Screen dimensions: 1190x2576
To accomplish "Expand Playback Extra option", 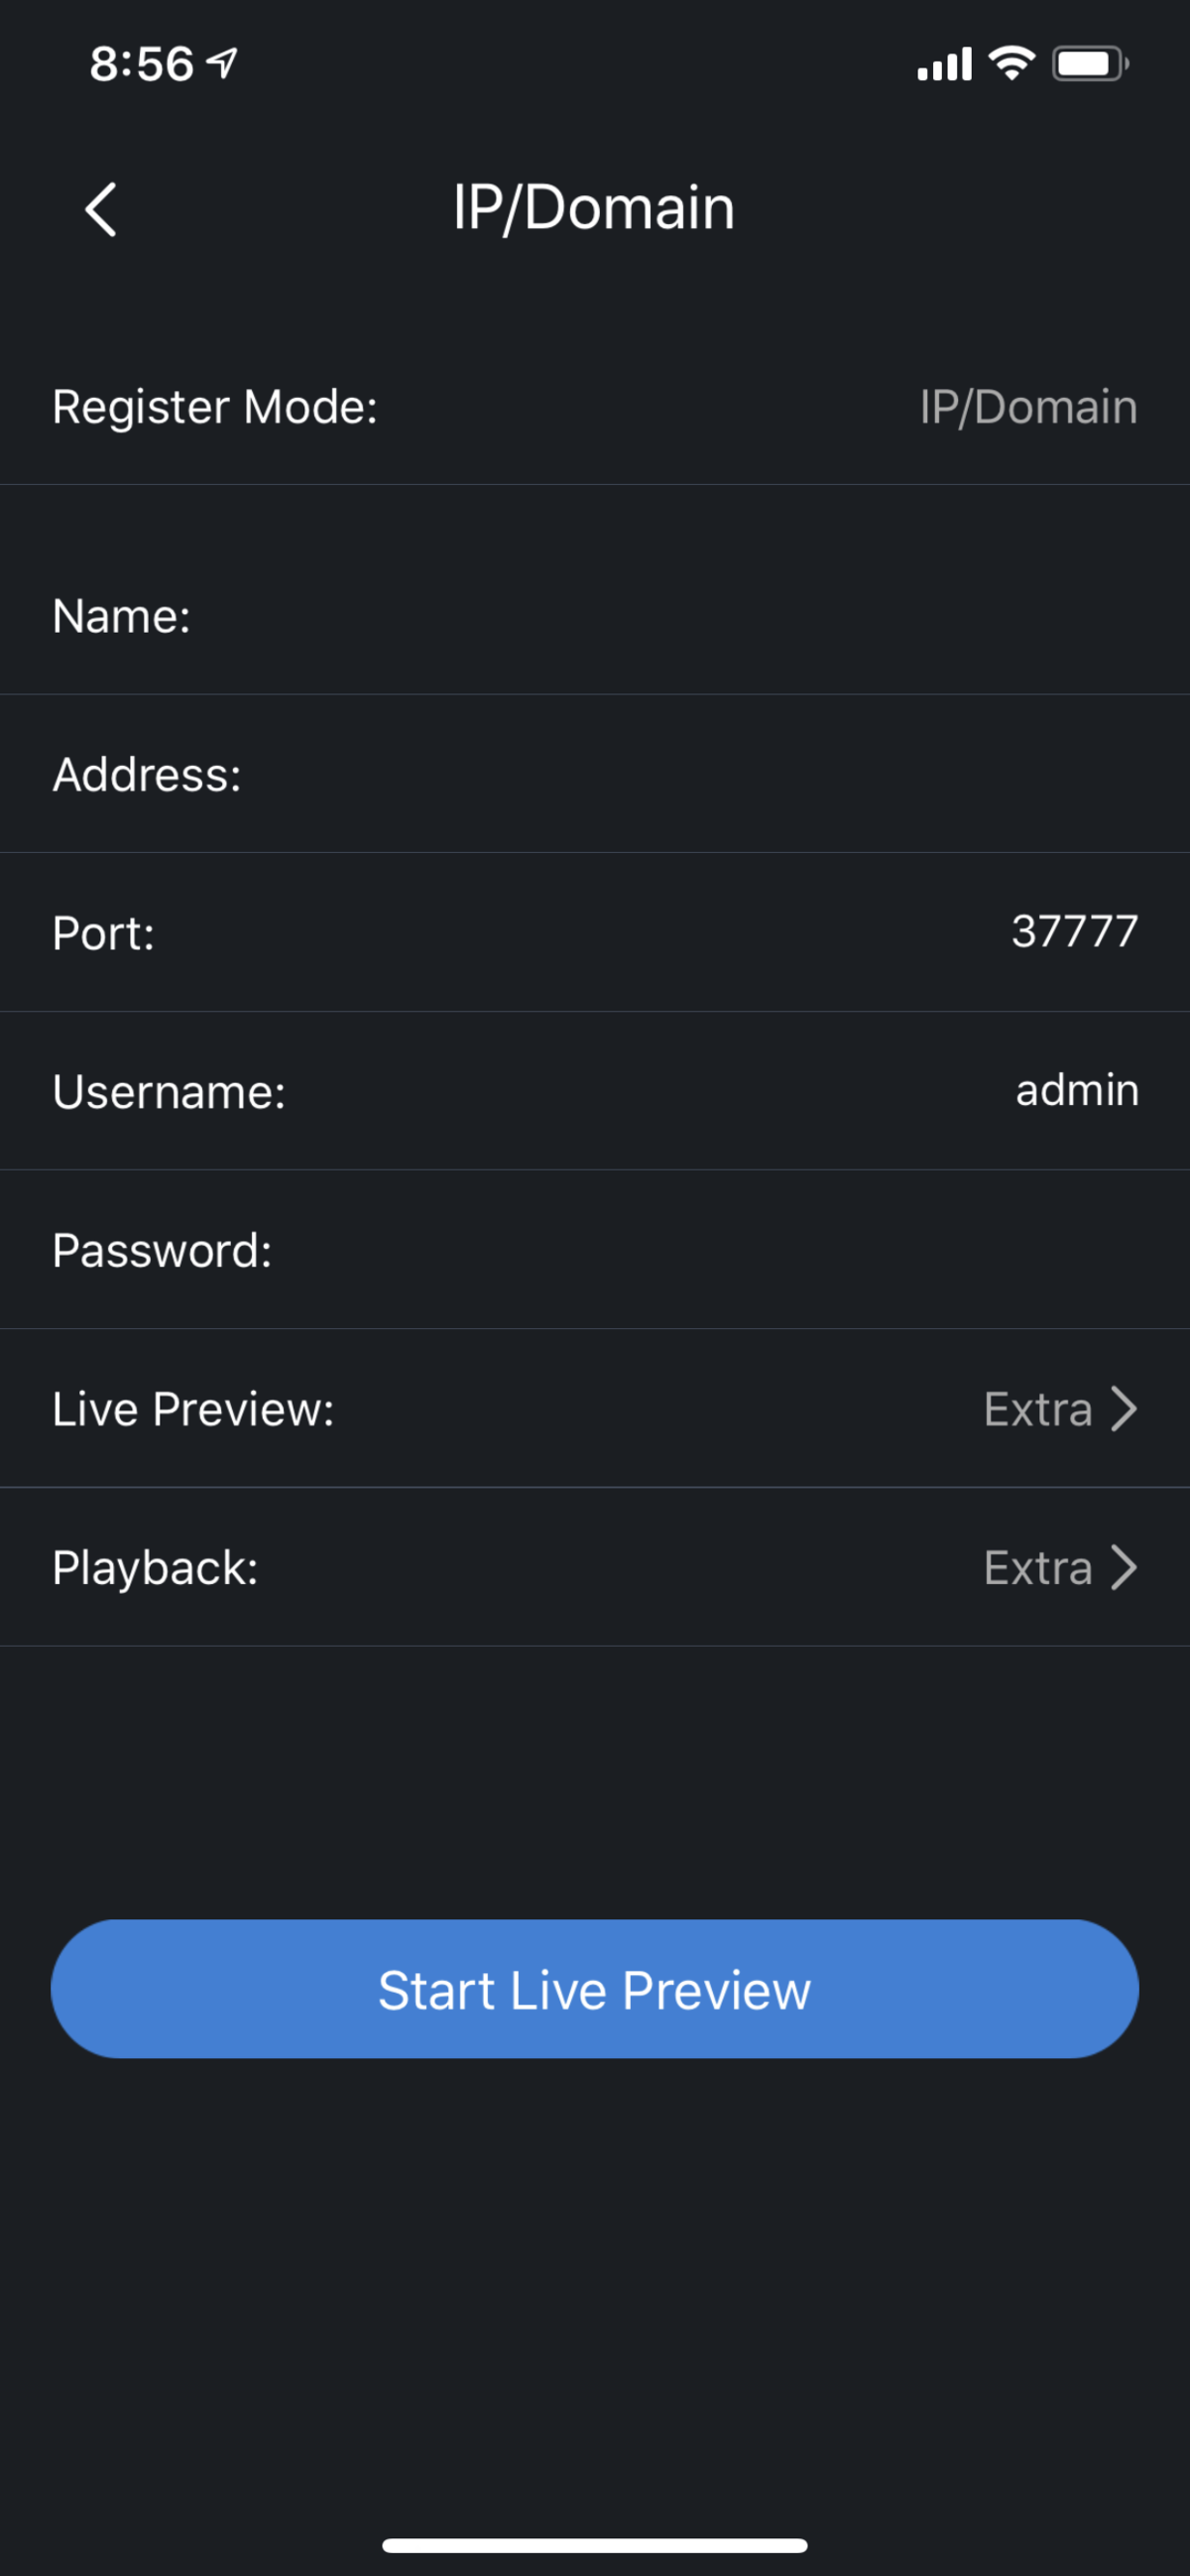I will pos(1037,1568).
